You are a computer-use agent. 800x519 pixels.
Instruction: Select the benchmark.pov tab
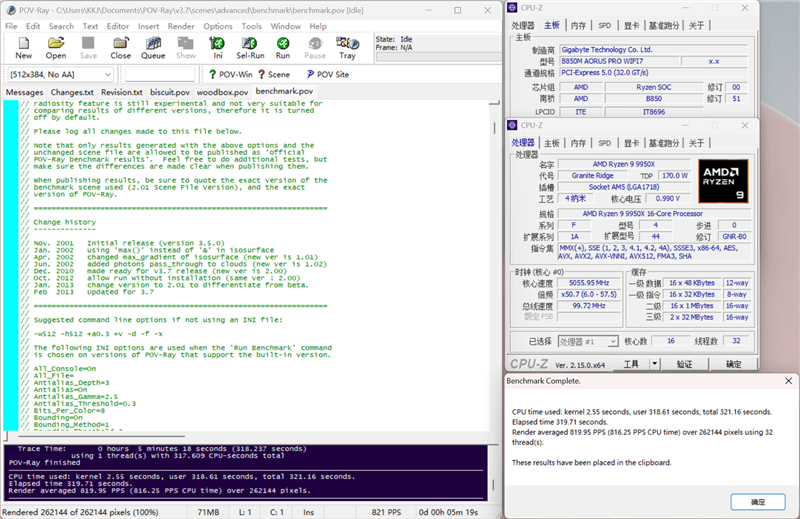click(x=284, y=91)
